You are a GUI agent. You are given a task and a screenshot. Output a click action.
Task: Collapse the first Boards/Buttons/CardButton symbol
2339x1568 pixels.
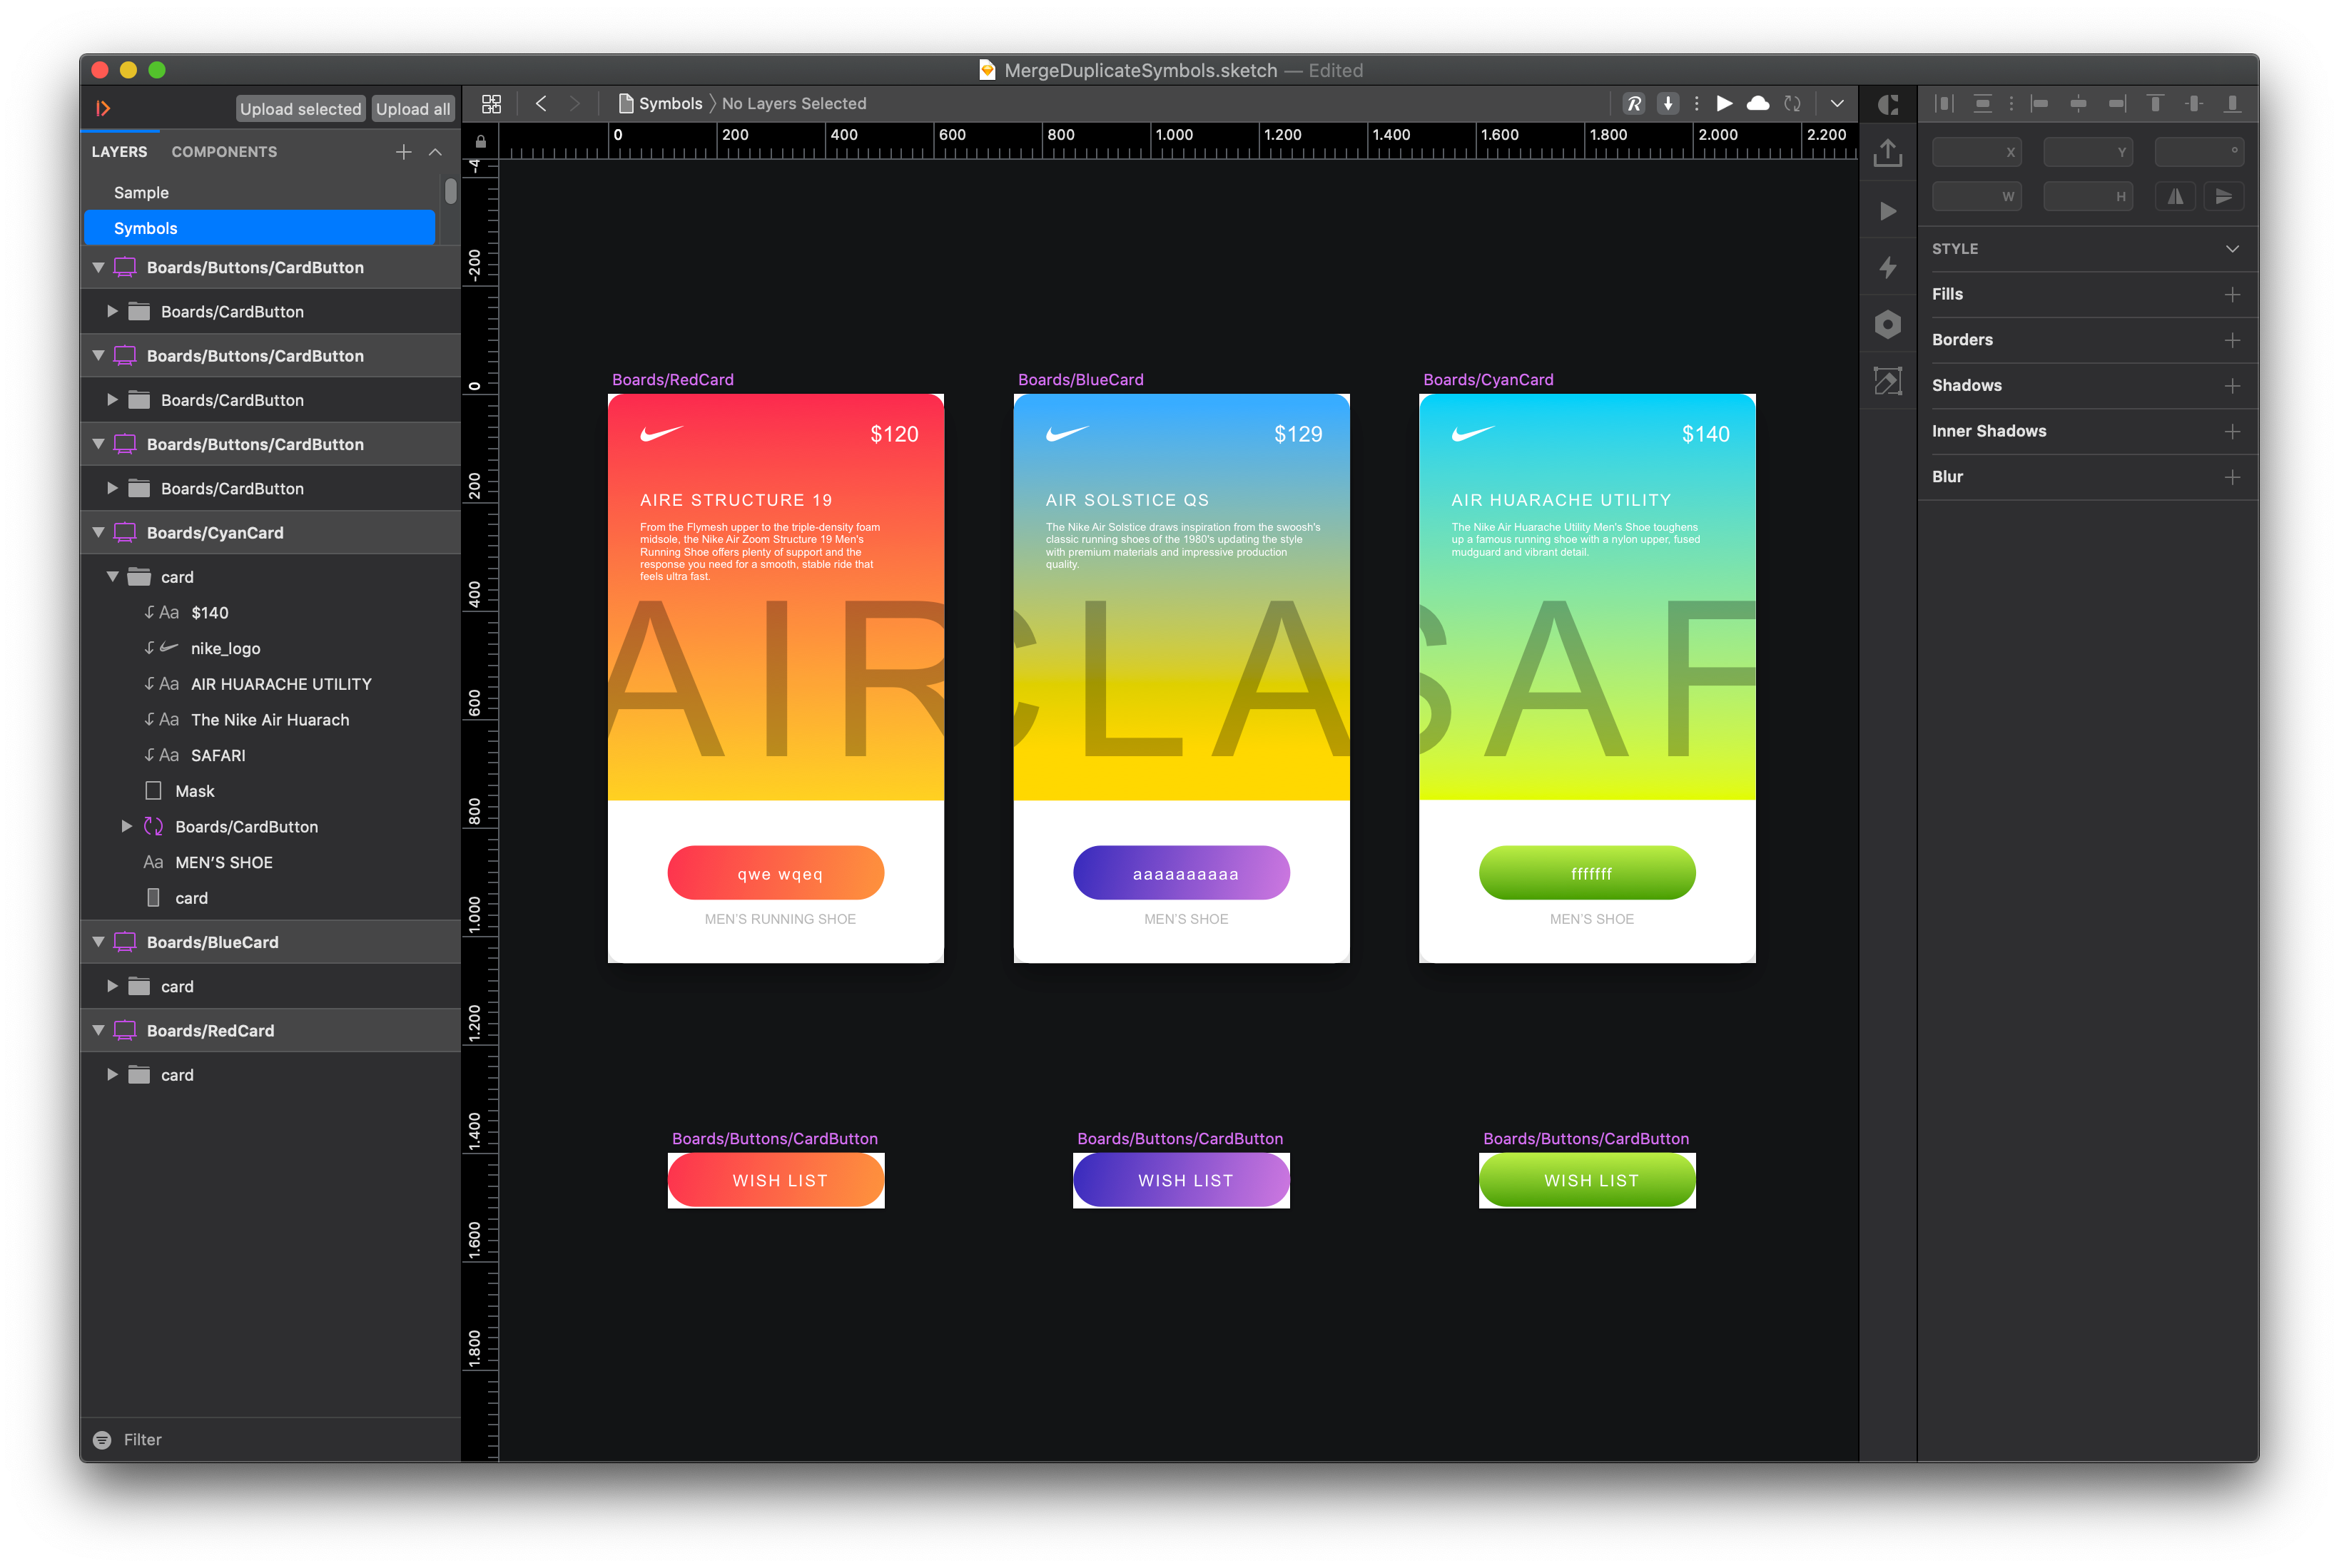[98, 268]
